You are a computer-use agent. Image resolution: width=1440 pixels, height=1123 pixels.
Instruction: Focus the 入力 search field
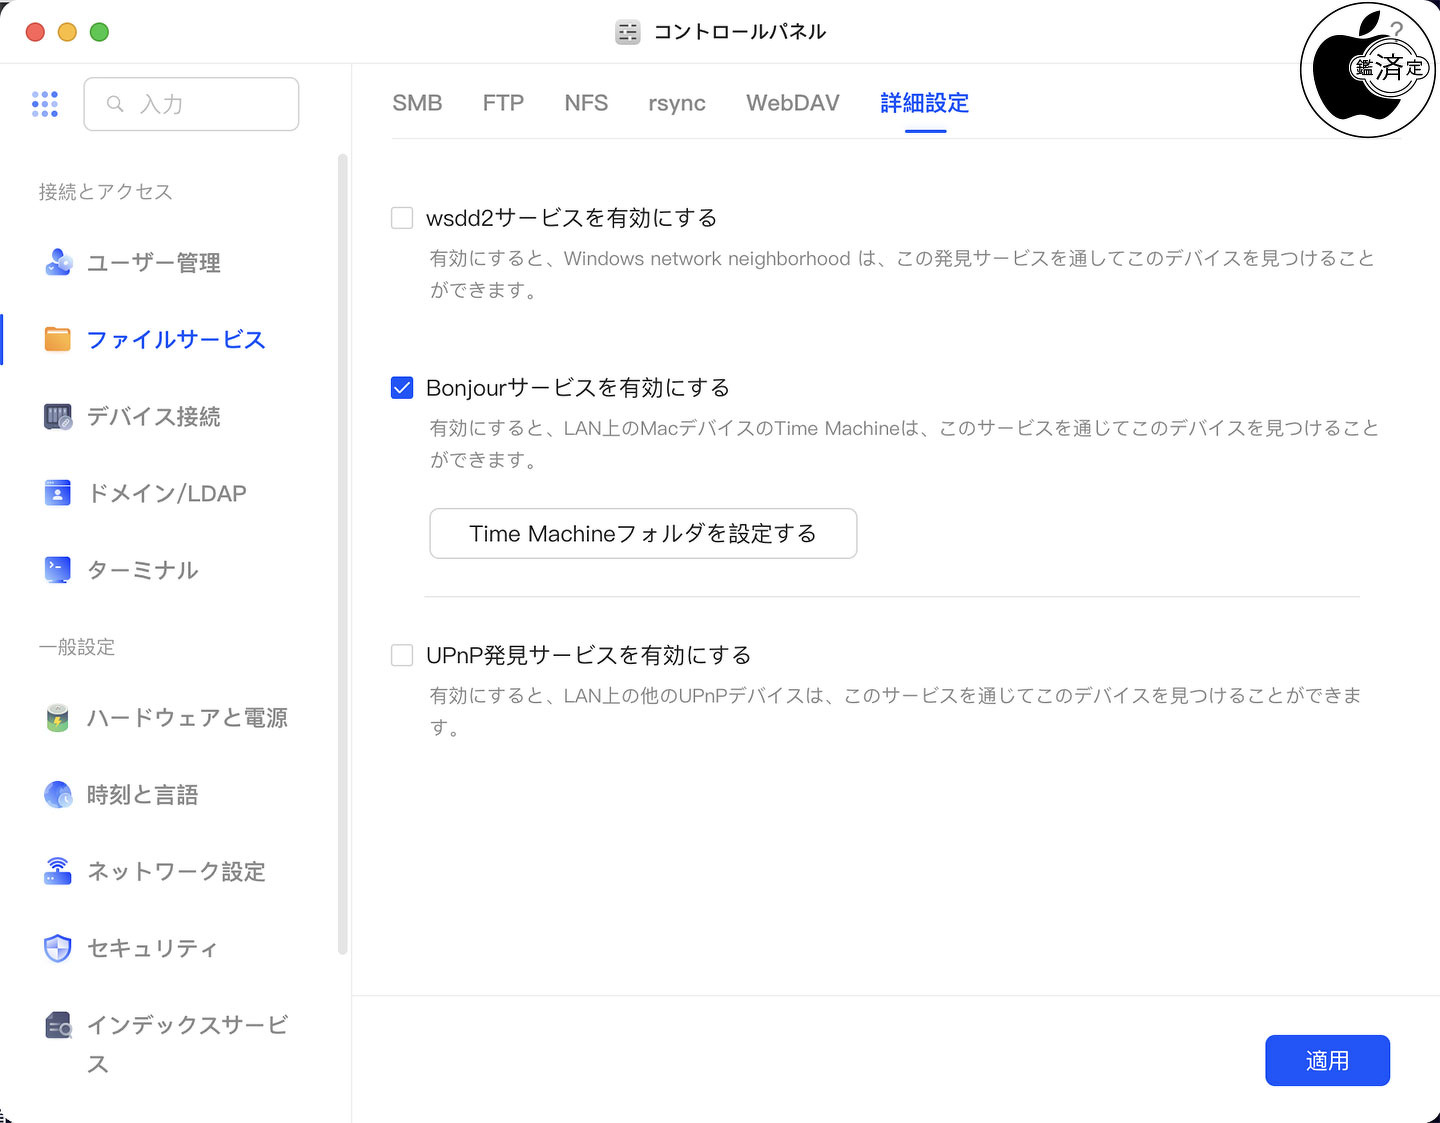click(191, 104)
